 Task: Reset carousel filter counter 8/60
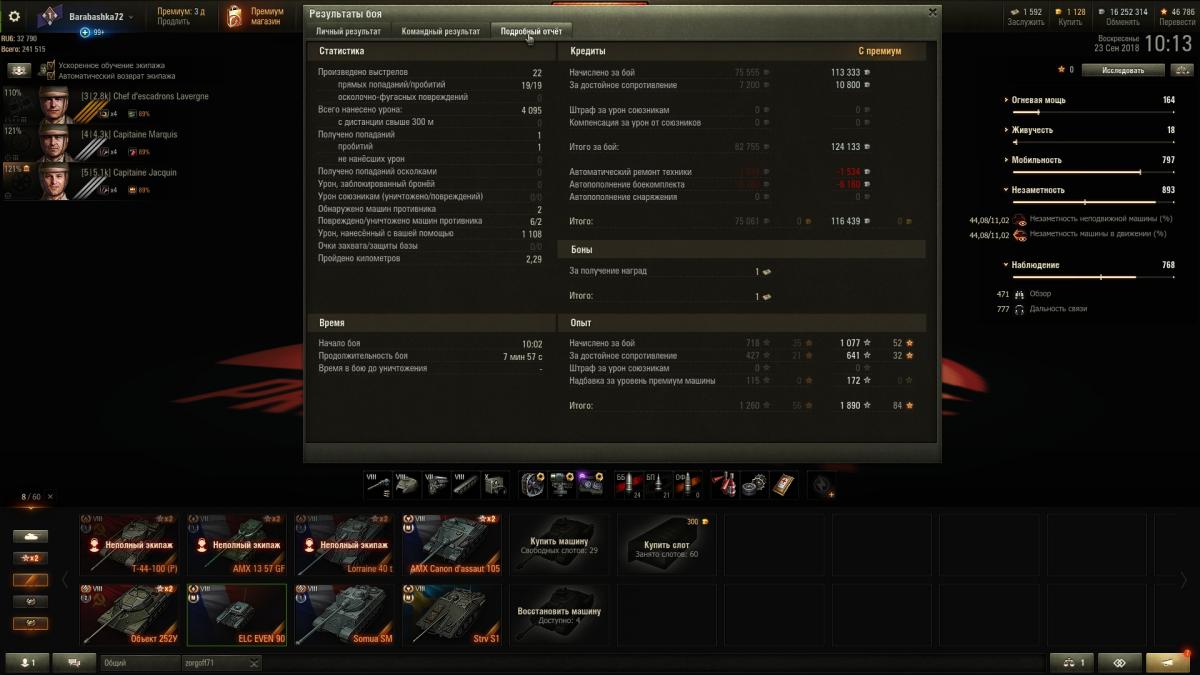click(x=51, y=496)
